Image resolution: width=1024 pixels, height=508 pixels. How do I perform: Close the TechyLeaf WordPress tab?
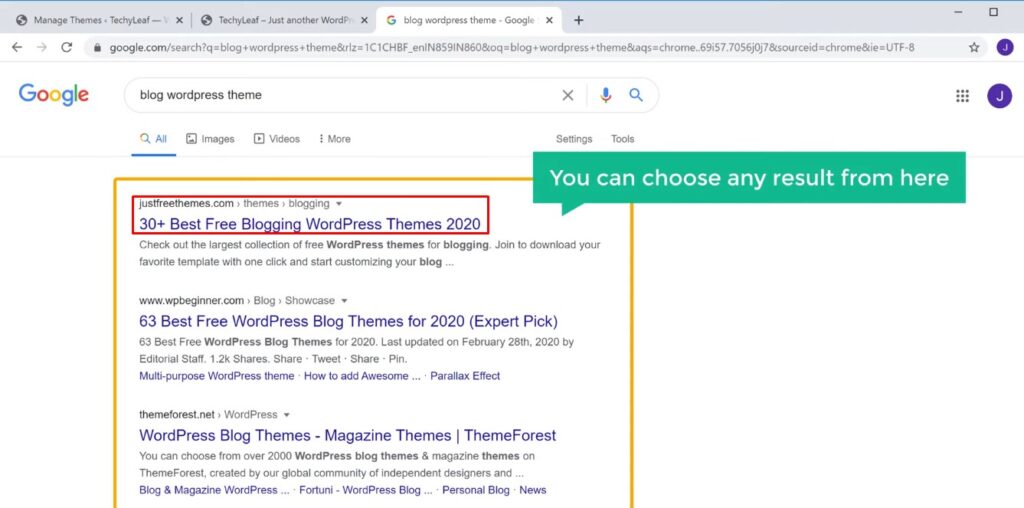tap(364, 20)
